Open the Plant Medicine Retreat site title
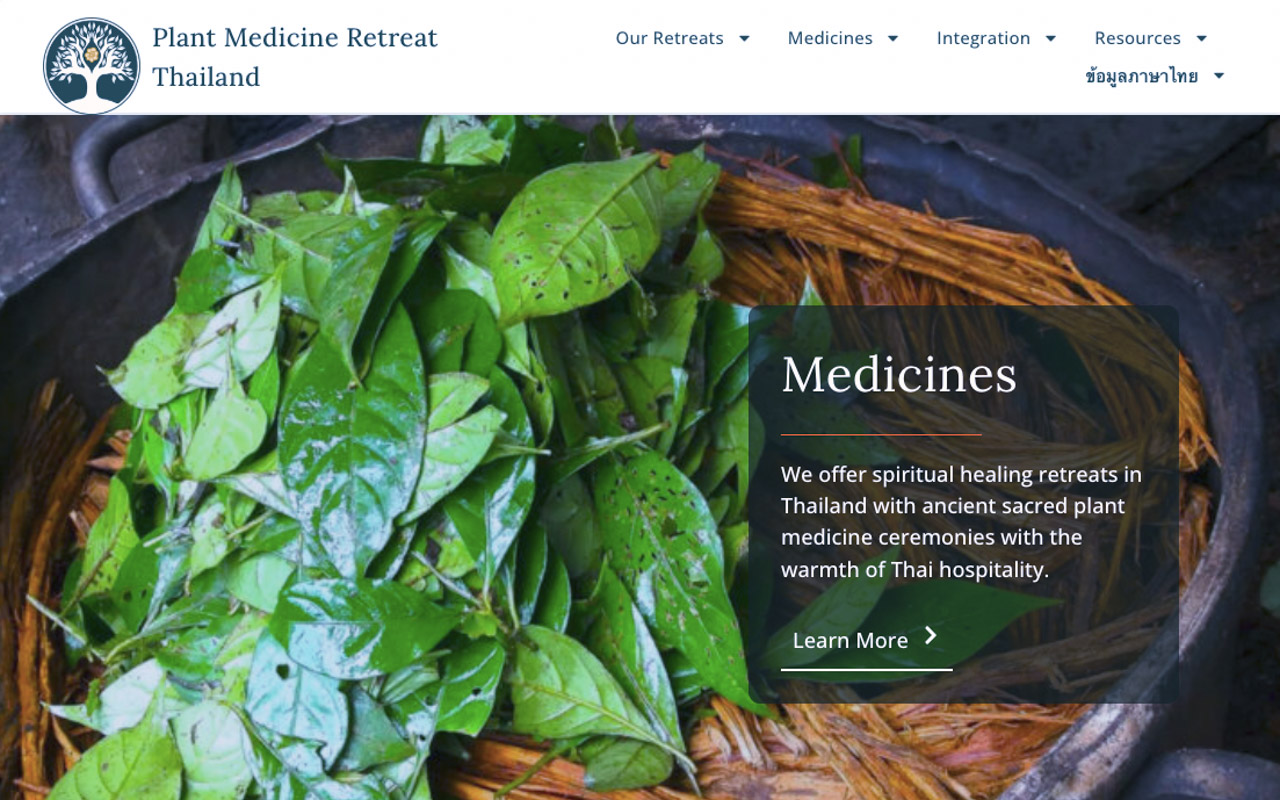Screen dimensions: 1280x800 pyautogui.click(x=295, y=57)
